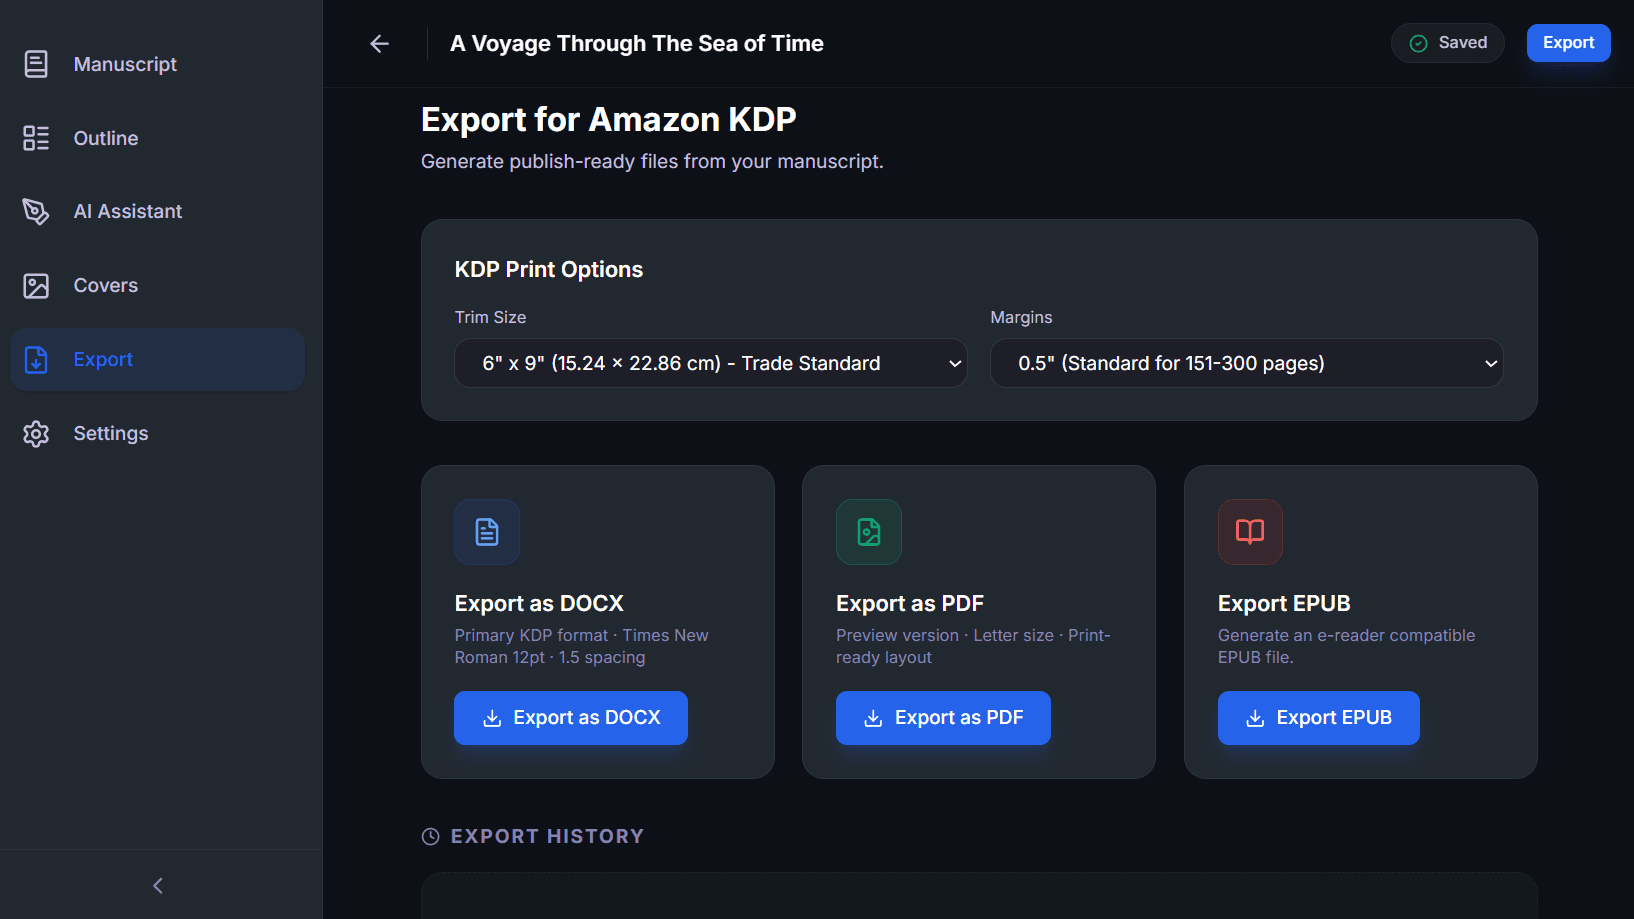This screenshot has width=1634, height=919.
Task: Select the Export sidebar item
Action: [x=157, y=360]
